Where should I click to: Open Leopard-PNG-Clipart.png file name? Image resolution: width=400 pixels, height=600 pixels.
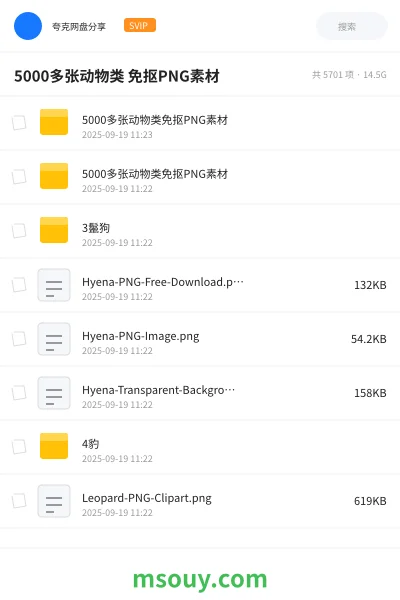tap(147, 498)
